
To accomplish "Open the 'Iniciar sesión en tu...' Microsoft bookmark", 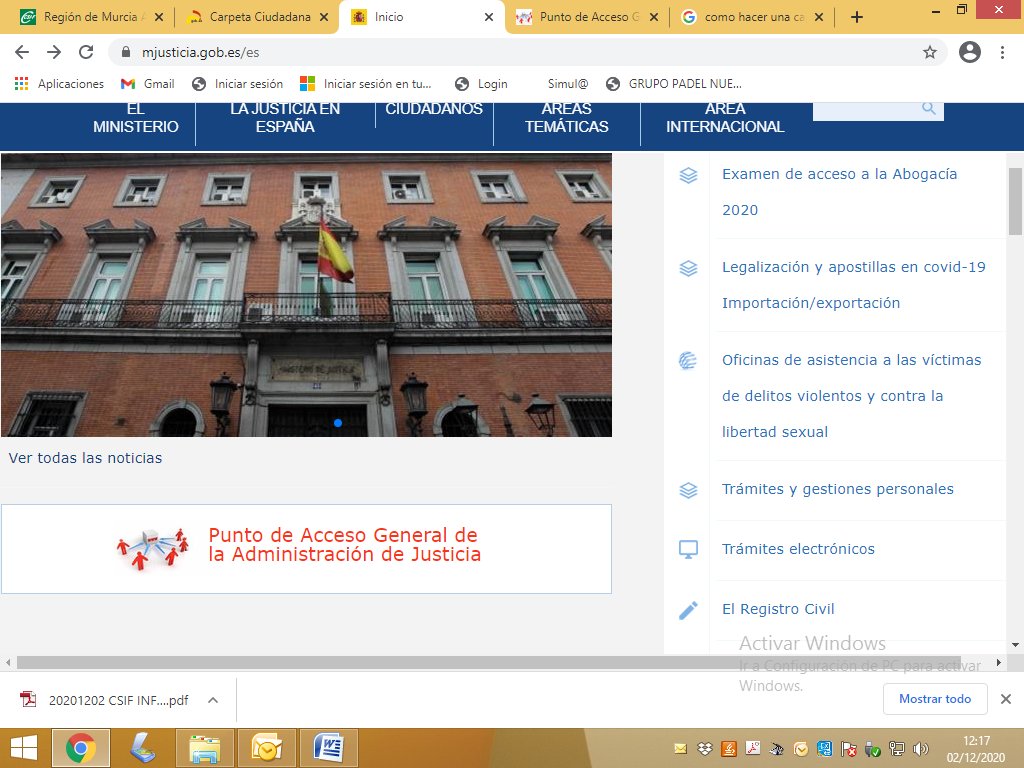I will point(366,84).
